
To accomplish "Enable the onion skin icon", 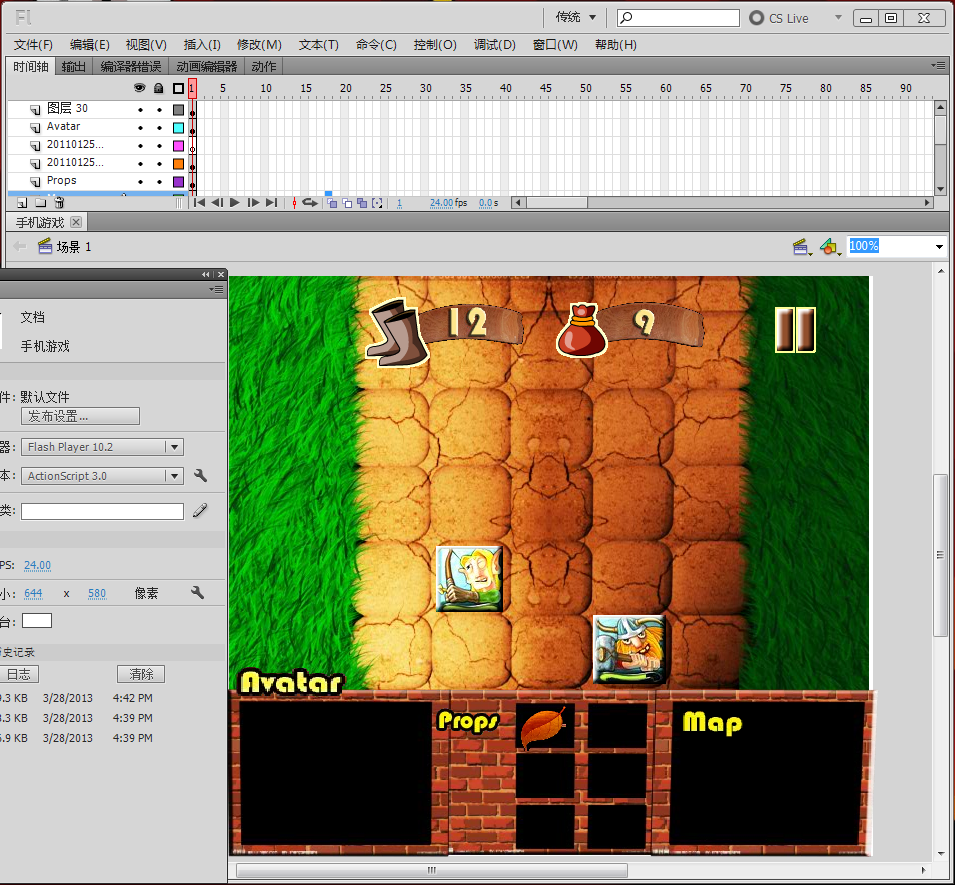I will [332, 203].
